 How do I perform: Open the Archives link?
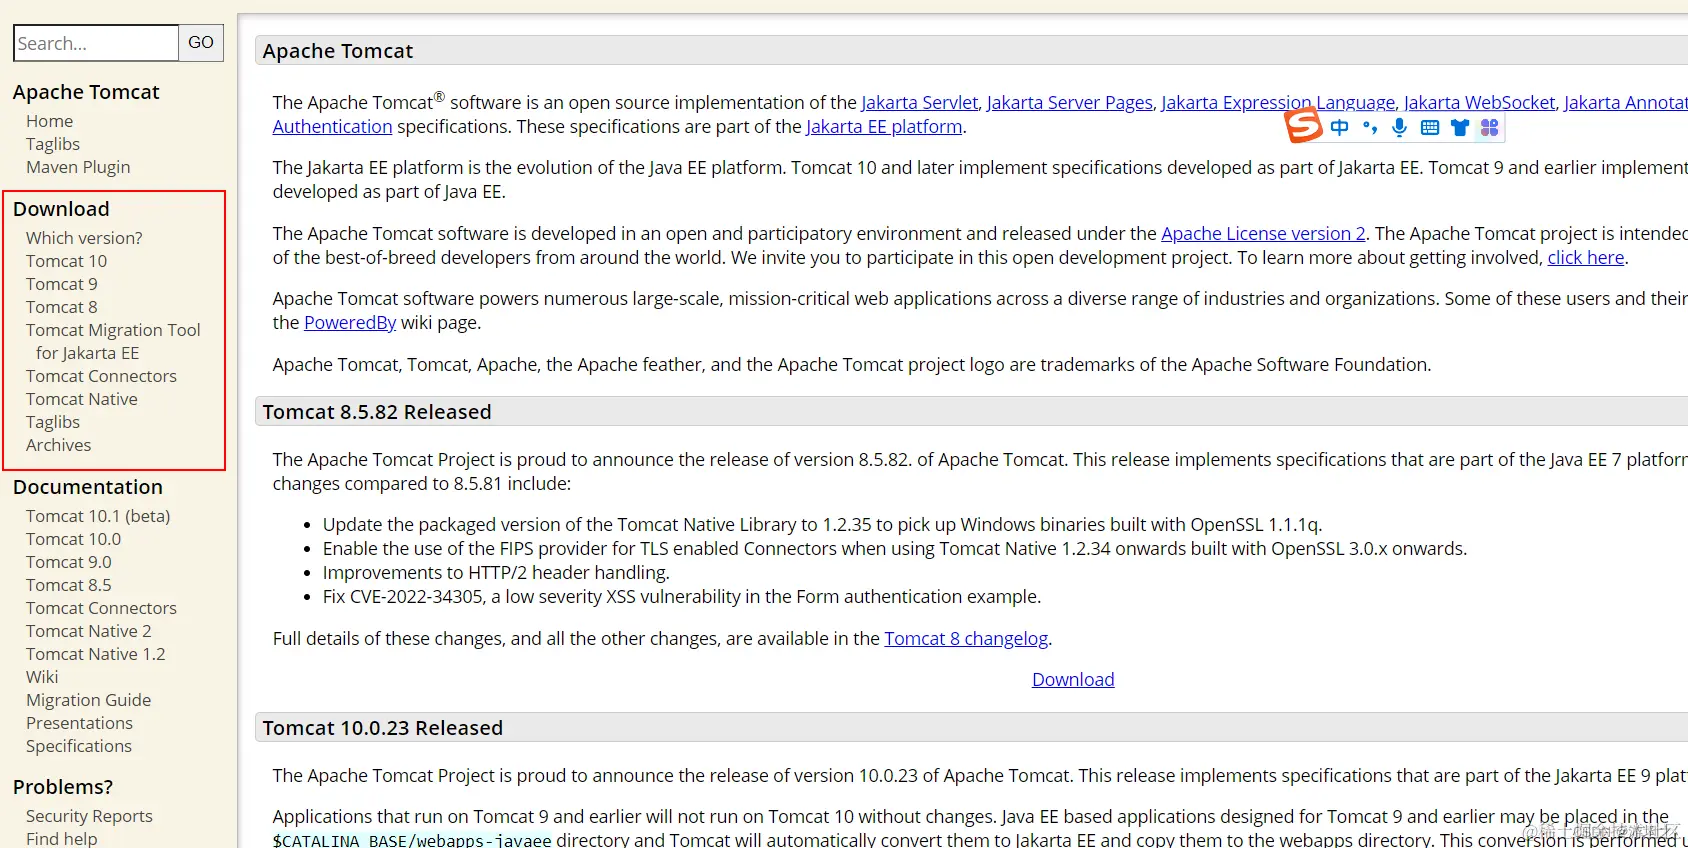58,445
